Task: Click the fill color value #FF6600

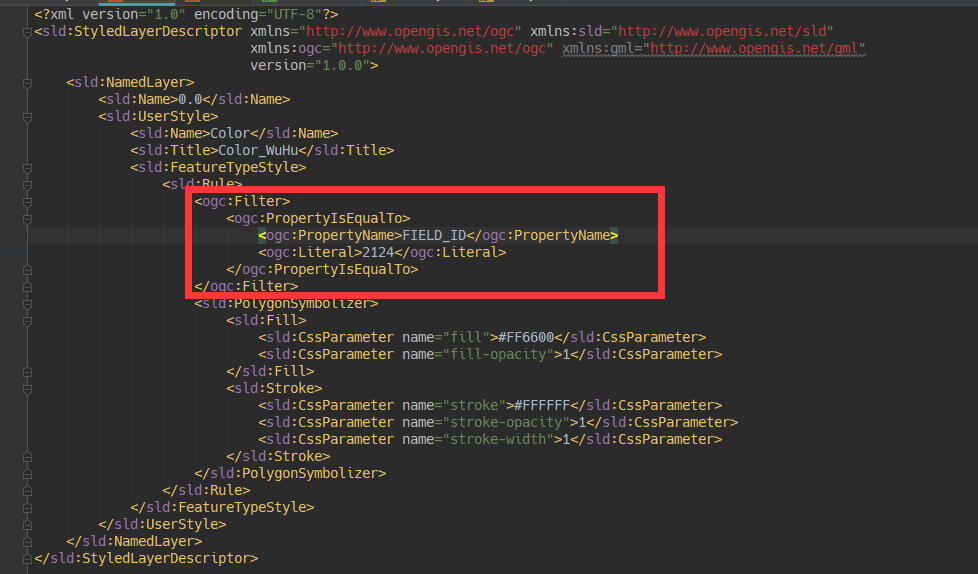Action: (526, 337)
